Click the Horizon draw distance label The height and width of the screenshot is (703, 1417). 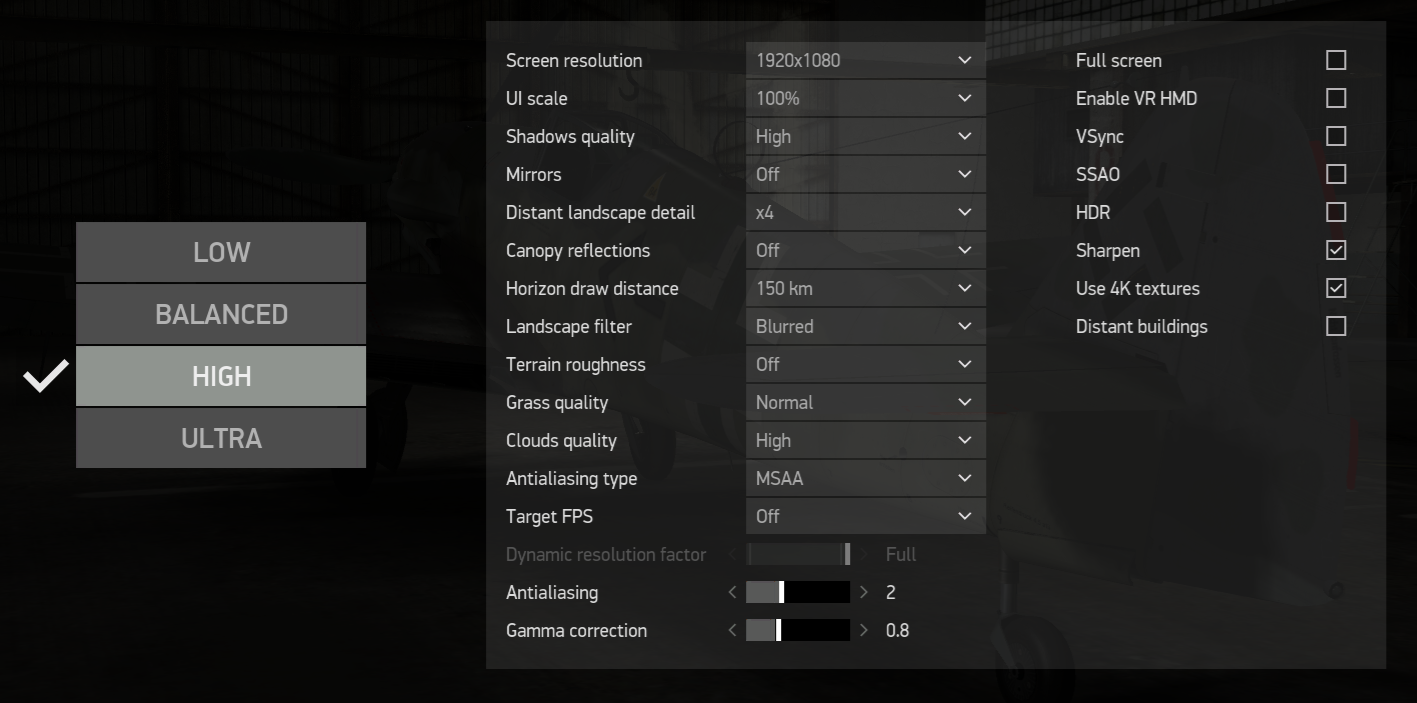(x=592, y=288)
